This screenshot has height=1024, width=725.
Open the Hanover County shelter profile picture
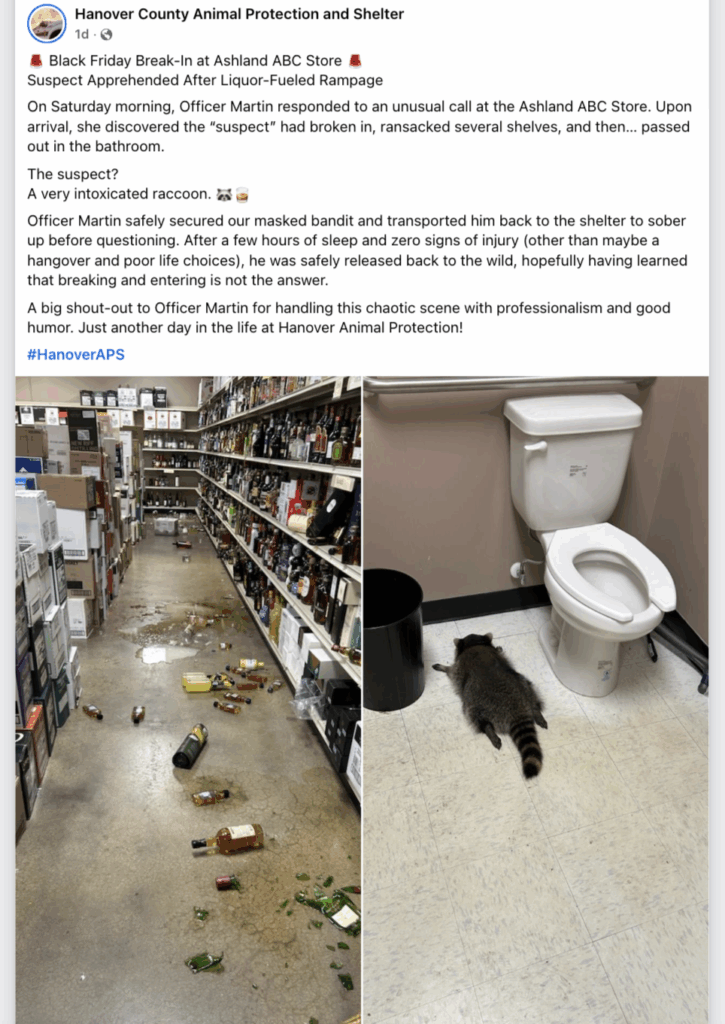point(46,24)
